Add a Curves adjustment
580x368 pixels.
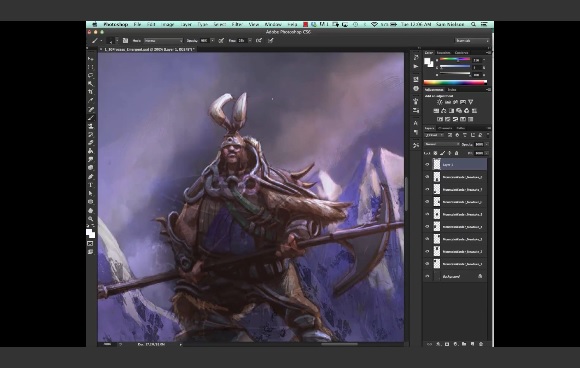(x=455, y=102)
